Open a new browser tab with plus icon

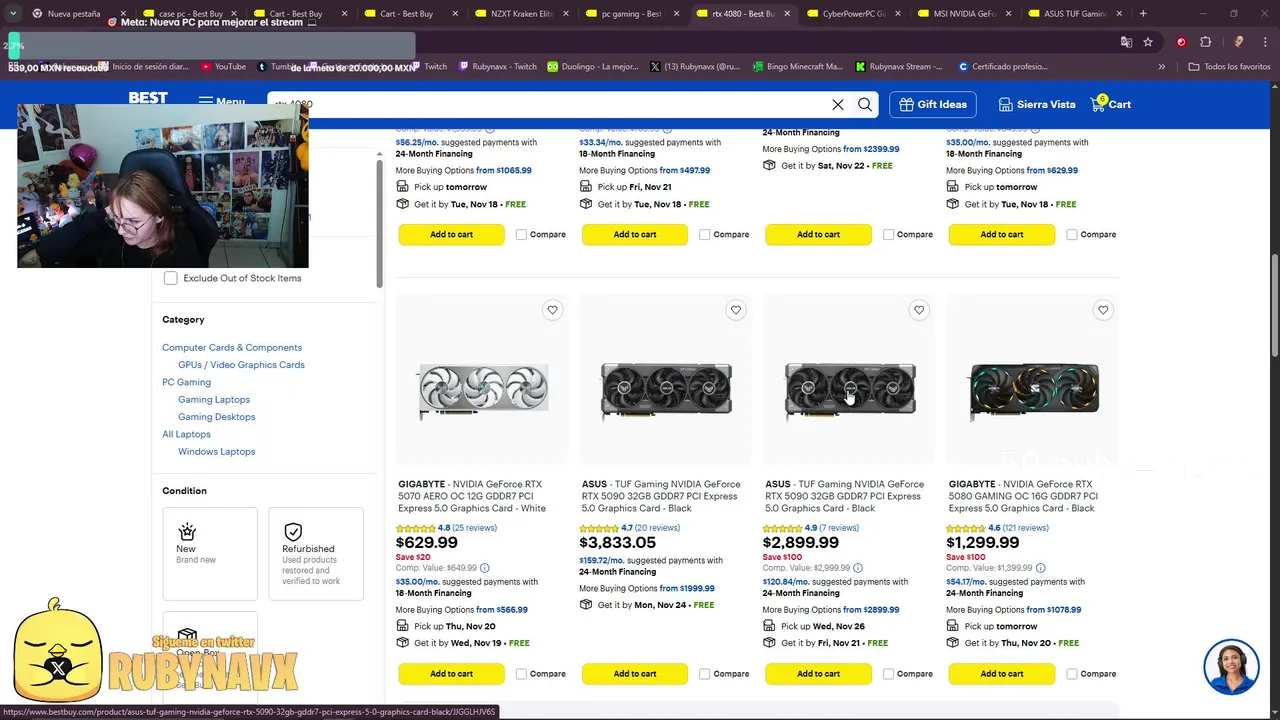[1143, 14]
